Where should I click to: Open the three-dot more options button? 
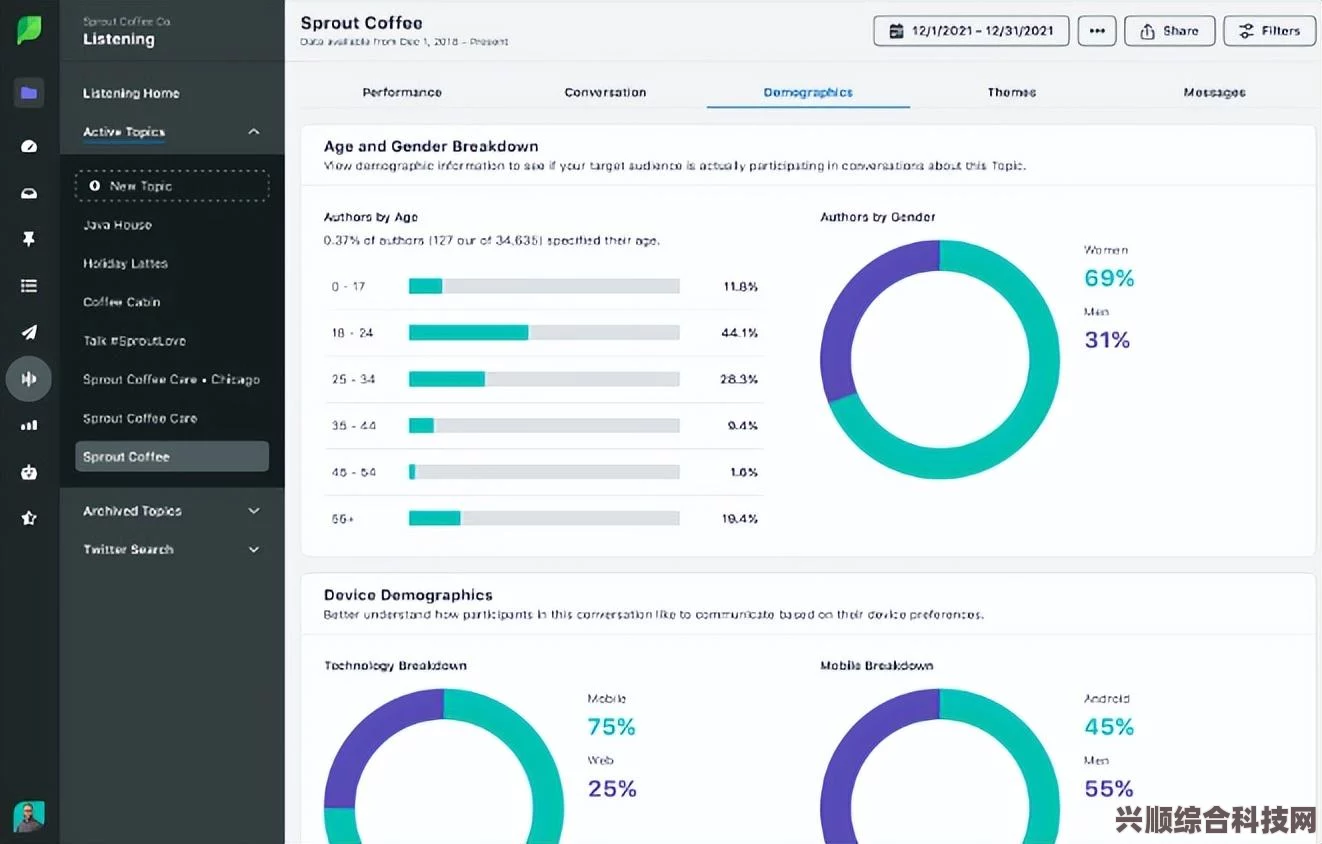[1097, 31]
